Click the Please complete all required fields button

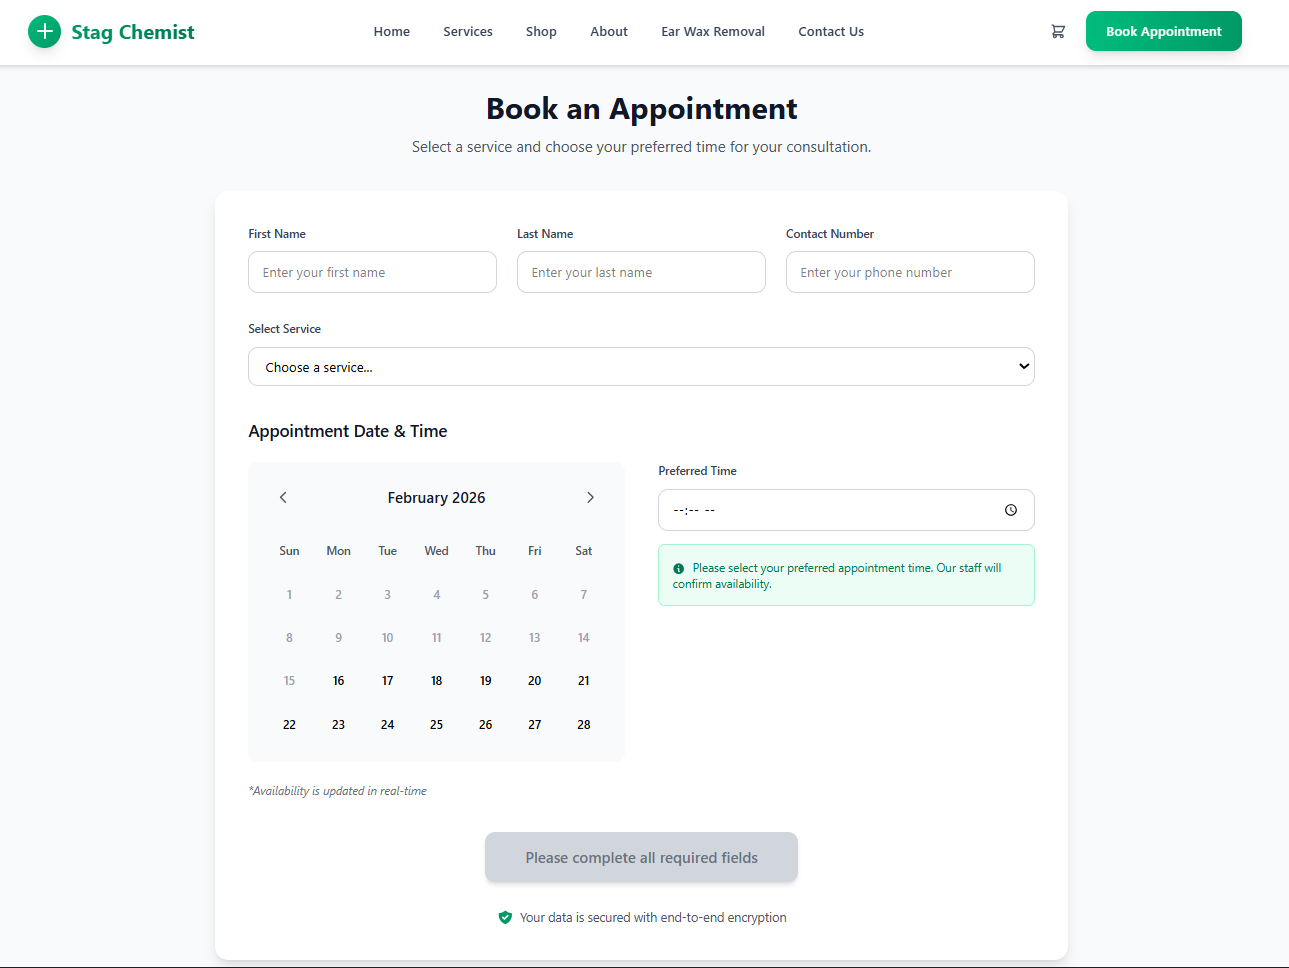tap(641, 858)
